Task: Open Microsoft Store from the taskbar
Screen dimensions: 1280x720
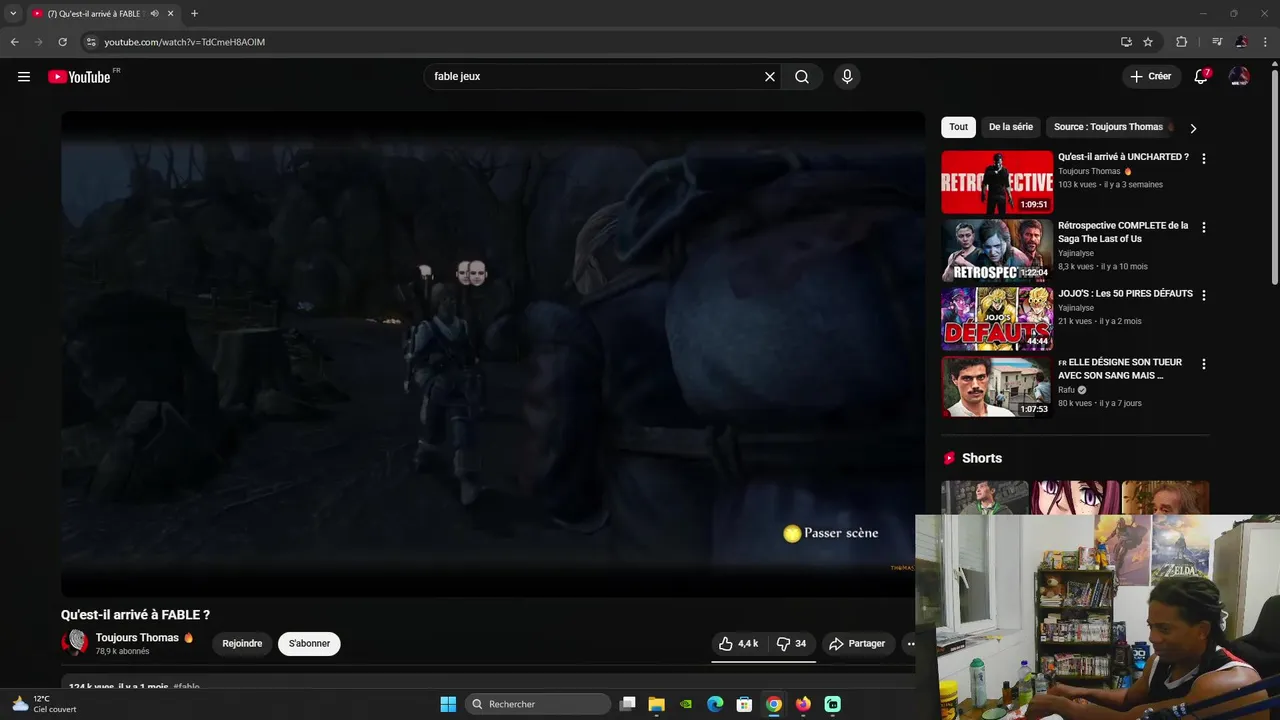Action: tap(744, 704)
